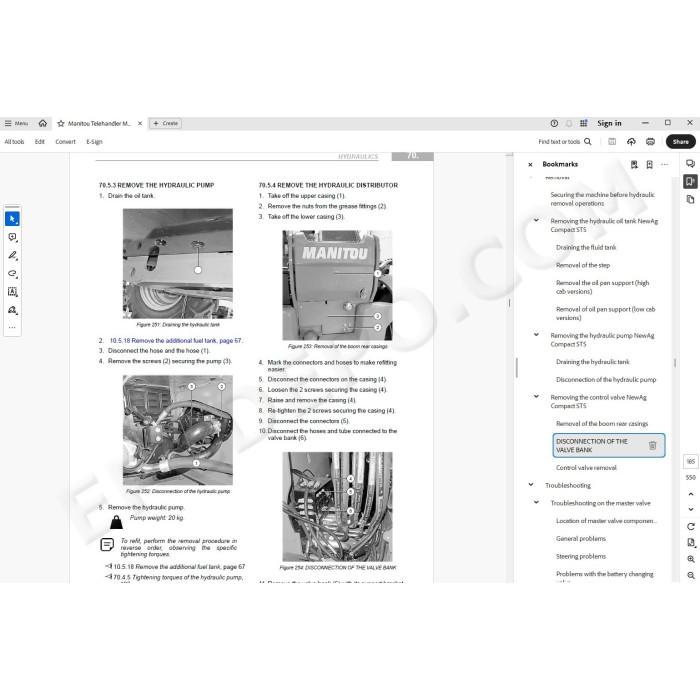Select the Add comment tool
Screen dimensions: 700x700
(12, 237)
